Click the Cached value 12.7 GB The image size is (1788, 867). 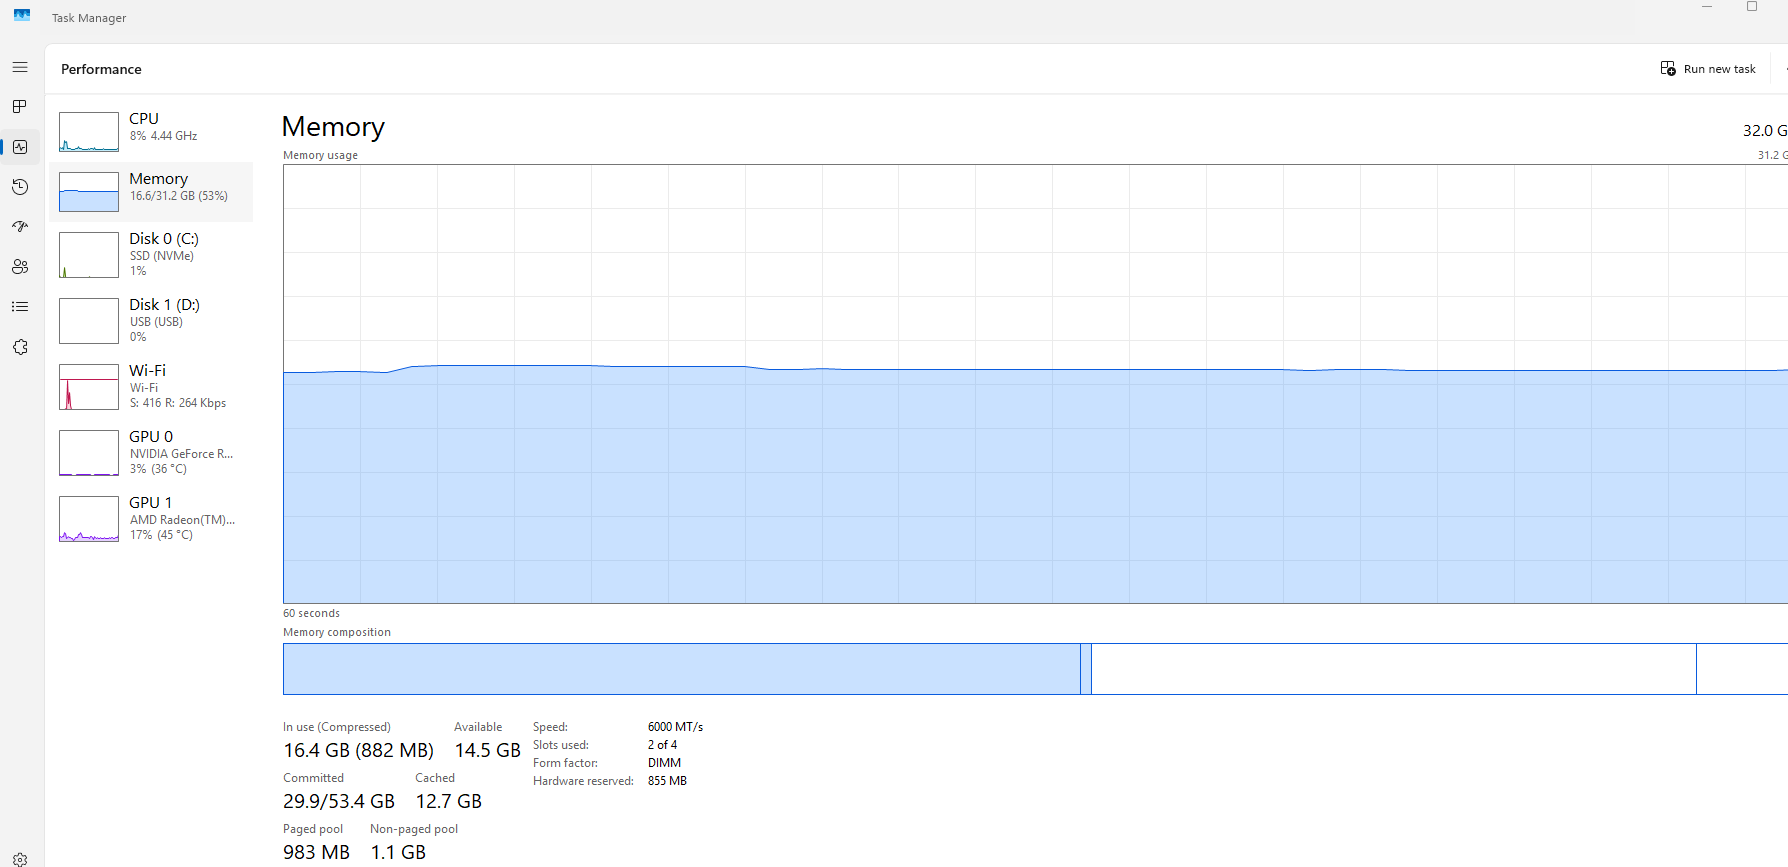click(449, 801)
